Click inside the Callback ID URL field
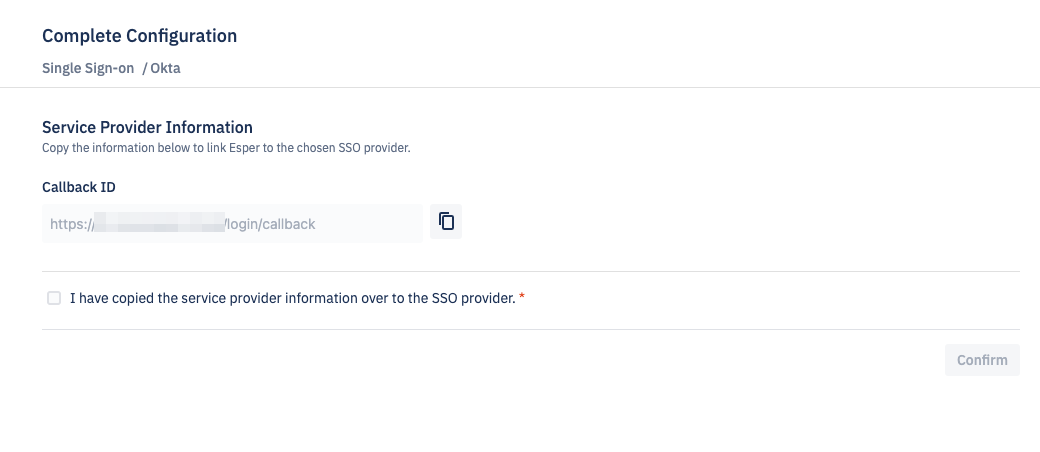The image size is (1040, 452). (x=232, y=224)
